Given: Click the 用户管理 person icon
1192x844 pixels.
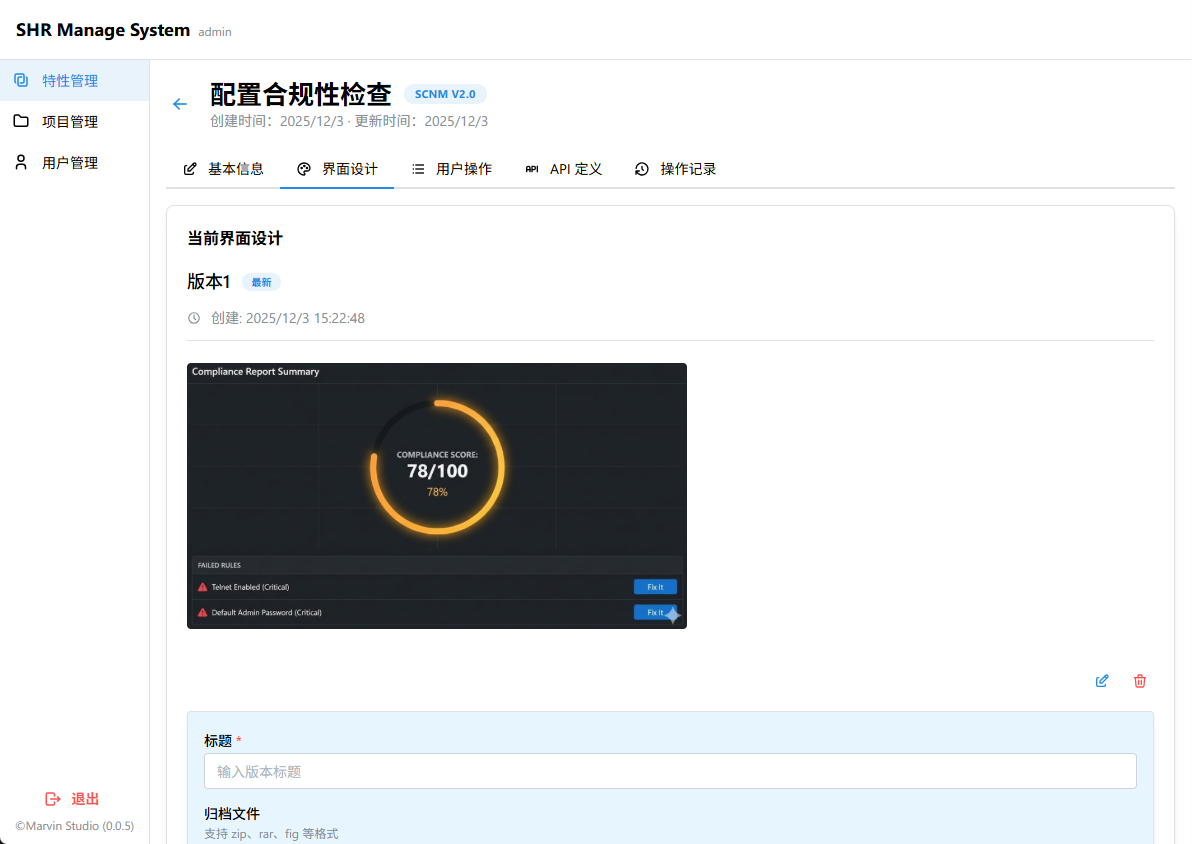Looking at the screenshot, I should tap(21, 162).
